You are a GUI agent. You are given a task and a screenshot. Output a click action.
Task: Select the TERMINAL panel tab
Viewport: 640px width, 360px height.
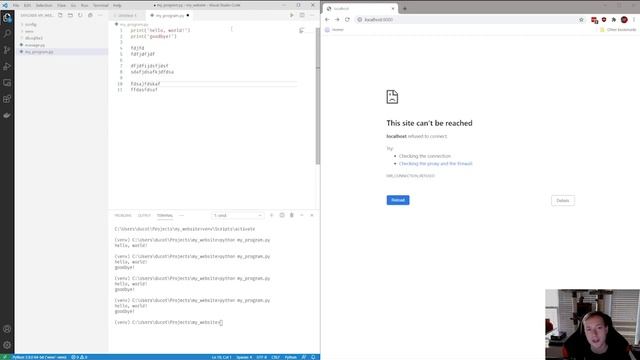pyautogui.click(x=165, y=216)
